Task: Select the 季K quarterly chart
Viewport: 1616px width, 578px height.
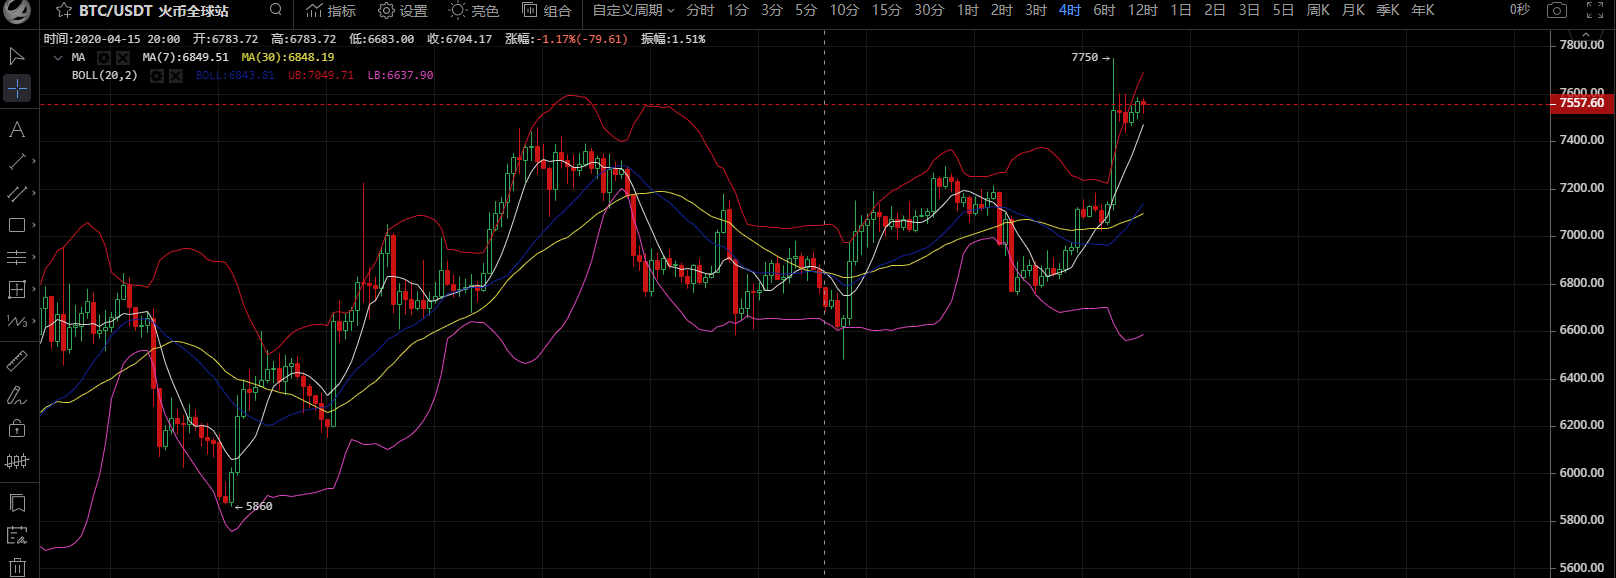Action: pos(1388,10)
